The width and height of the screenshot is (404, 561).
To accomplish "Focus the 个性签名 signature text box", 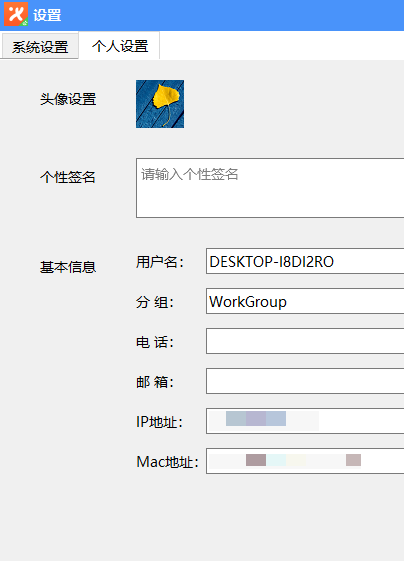I will pyautogui.click(x=270, y=188).
